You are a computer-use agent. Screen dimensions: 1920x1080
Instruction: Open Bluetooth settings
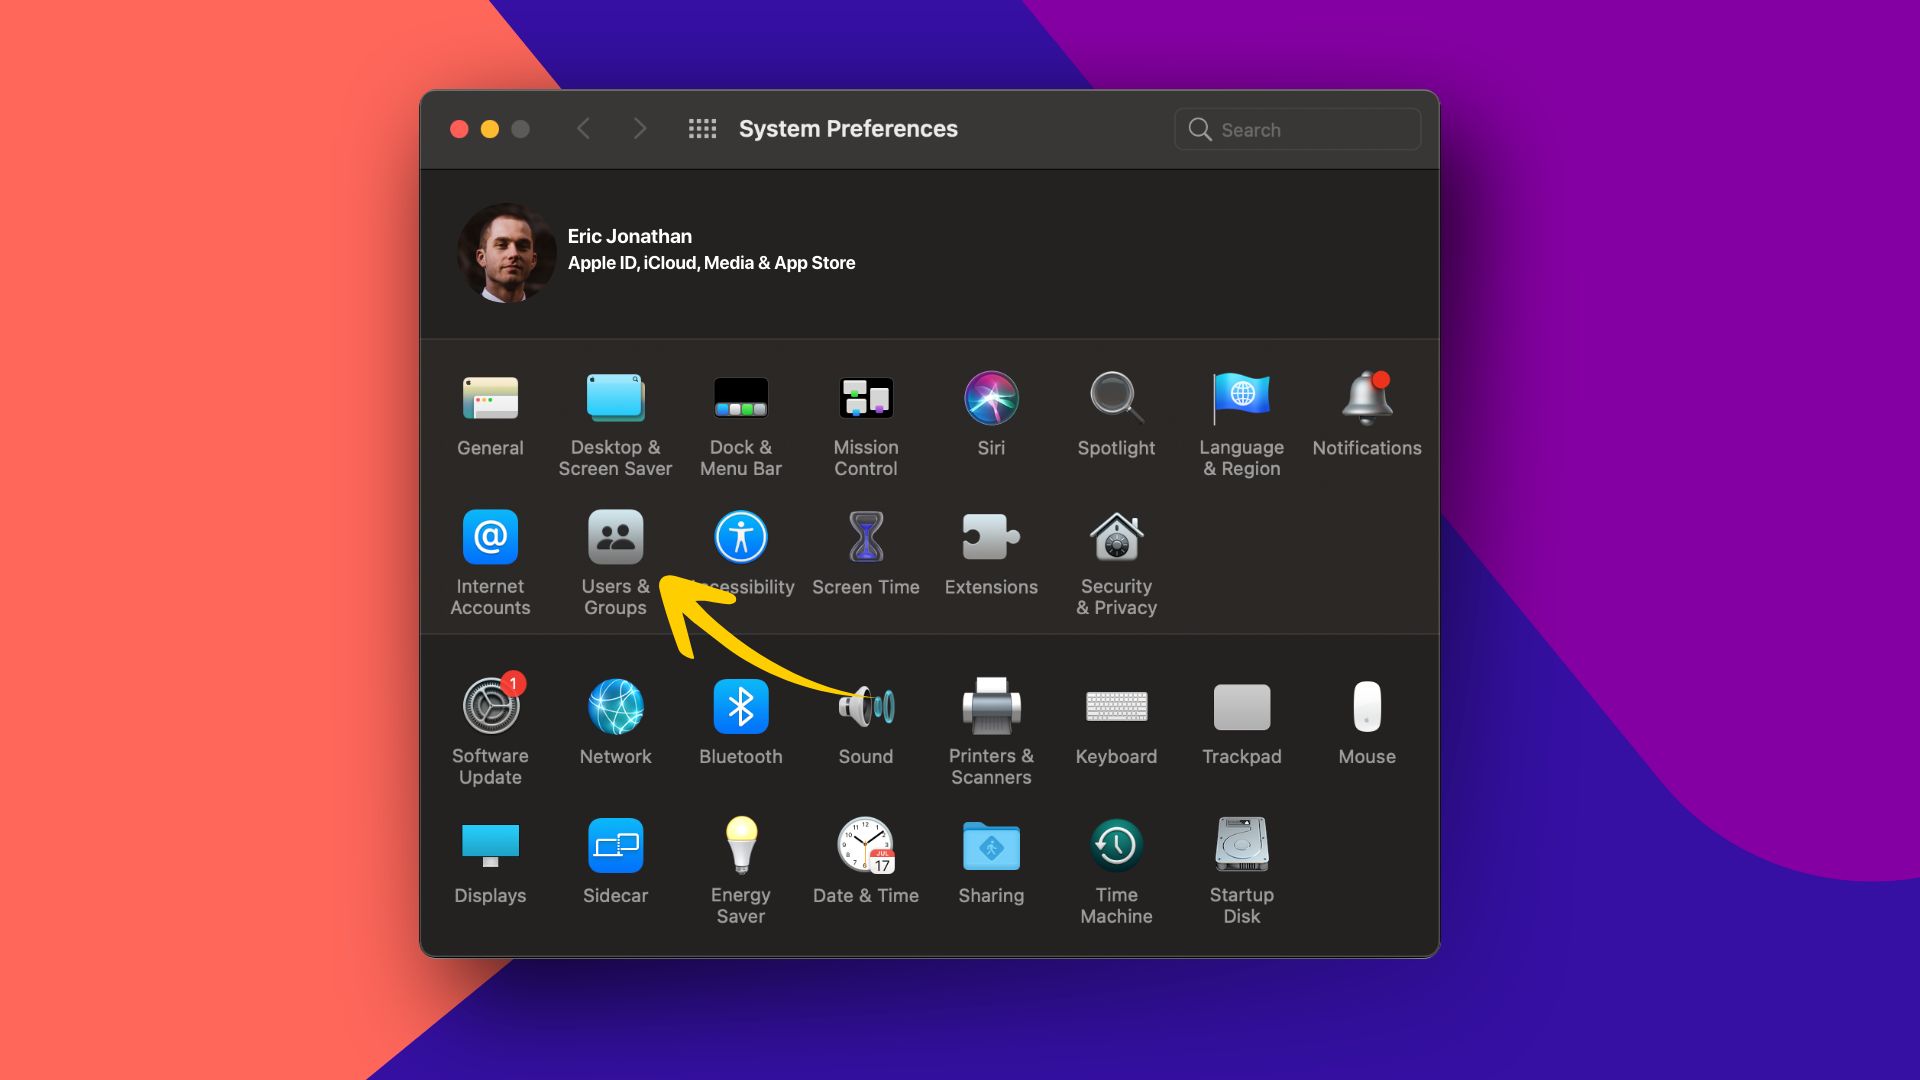point(740,704)
